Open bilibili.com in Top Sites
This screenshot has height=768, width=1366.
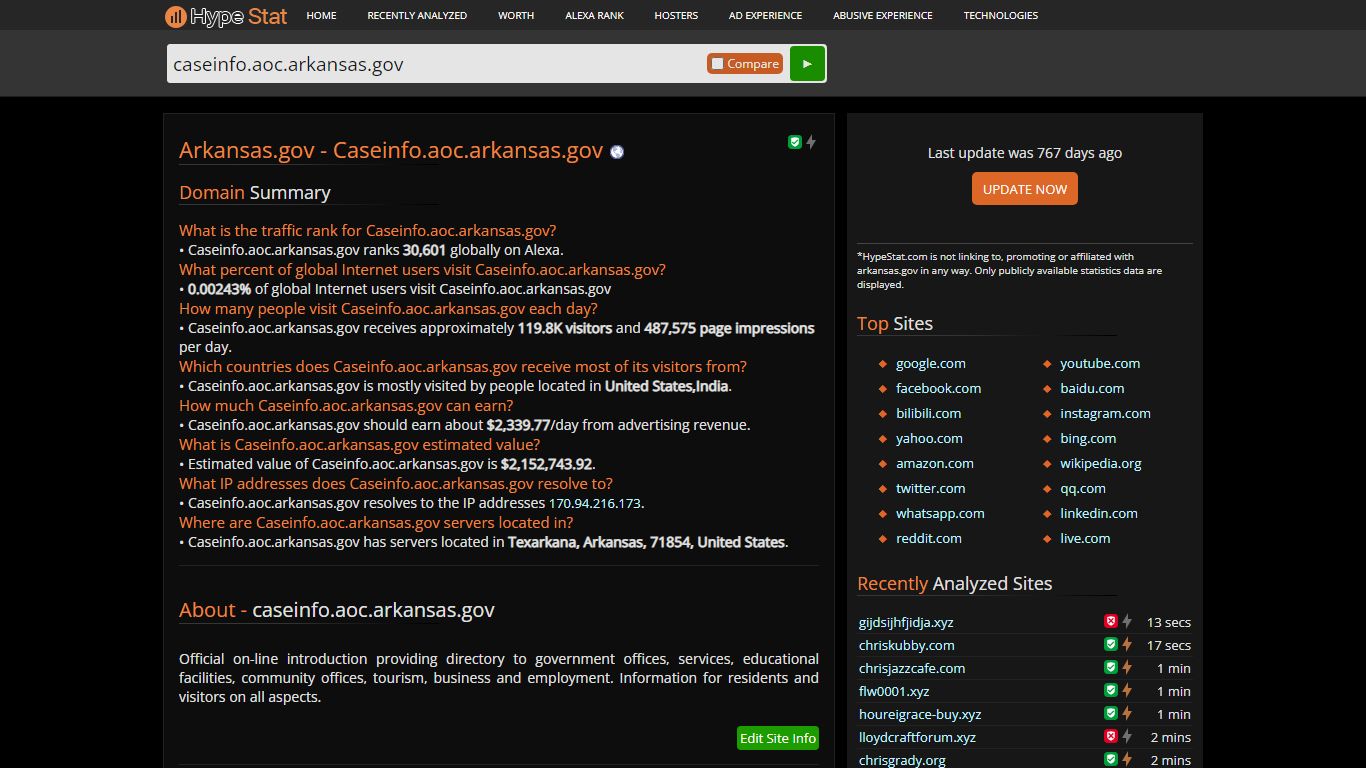[x=928, y=413]
